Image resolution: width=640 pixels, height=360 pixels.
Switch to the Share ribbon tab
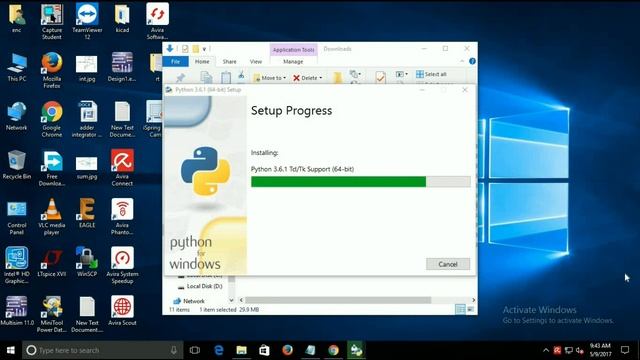(229, 61)
